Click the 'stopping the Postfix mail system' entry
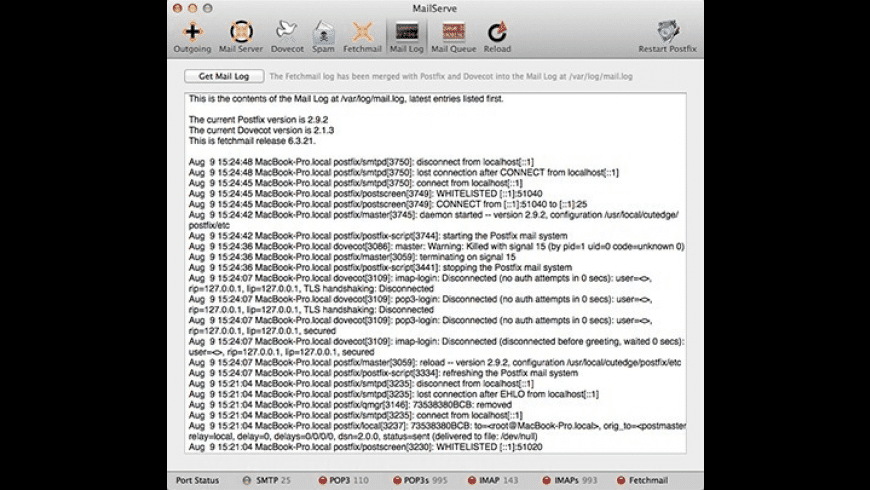This screenshot has height=490, width=870. tap(380, 267)
